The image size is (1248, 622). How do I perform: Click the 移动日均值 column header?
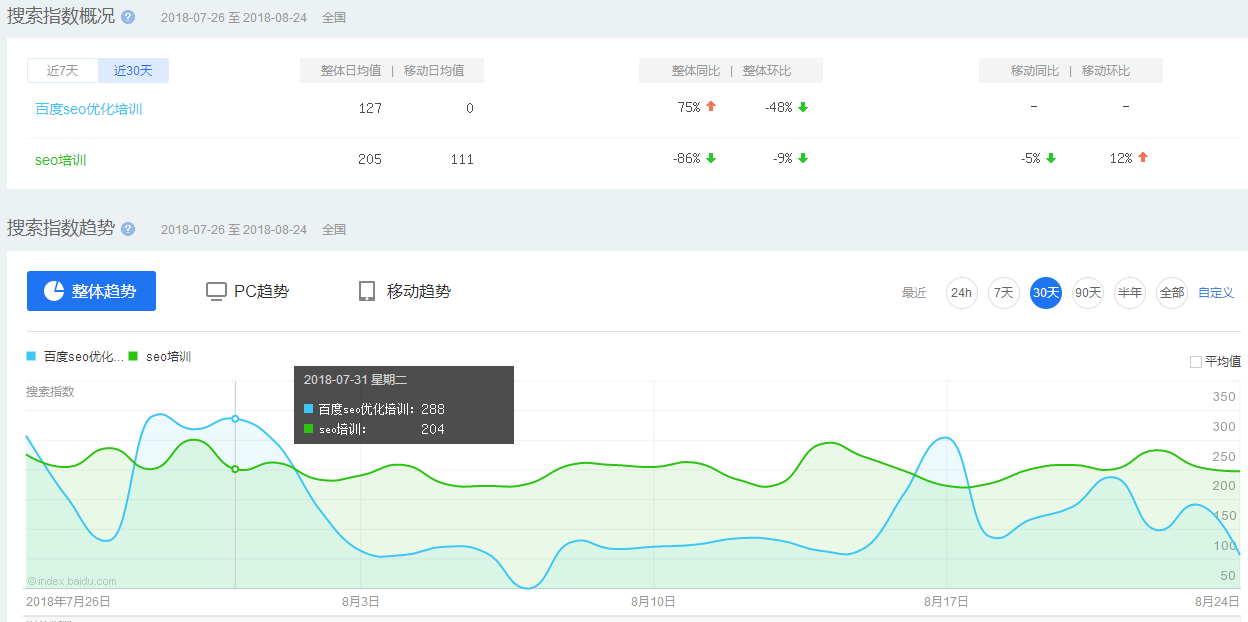(434, 71)
